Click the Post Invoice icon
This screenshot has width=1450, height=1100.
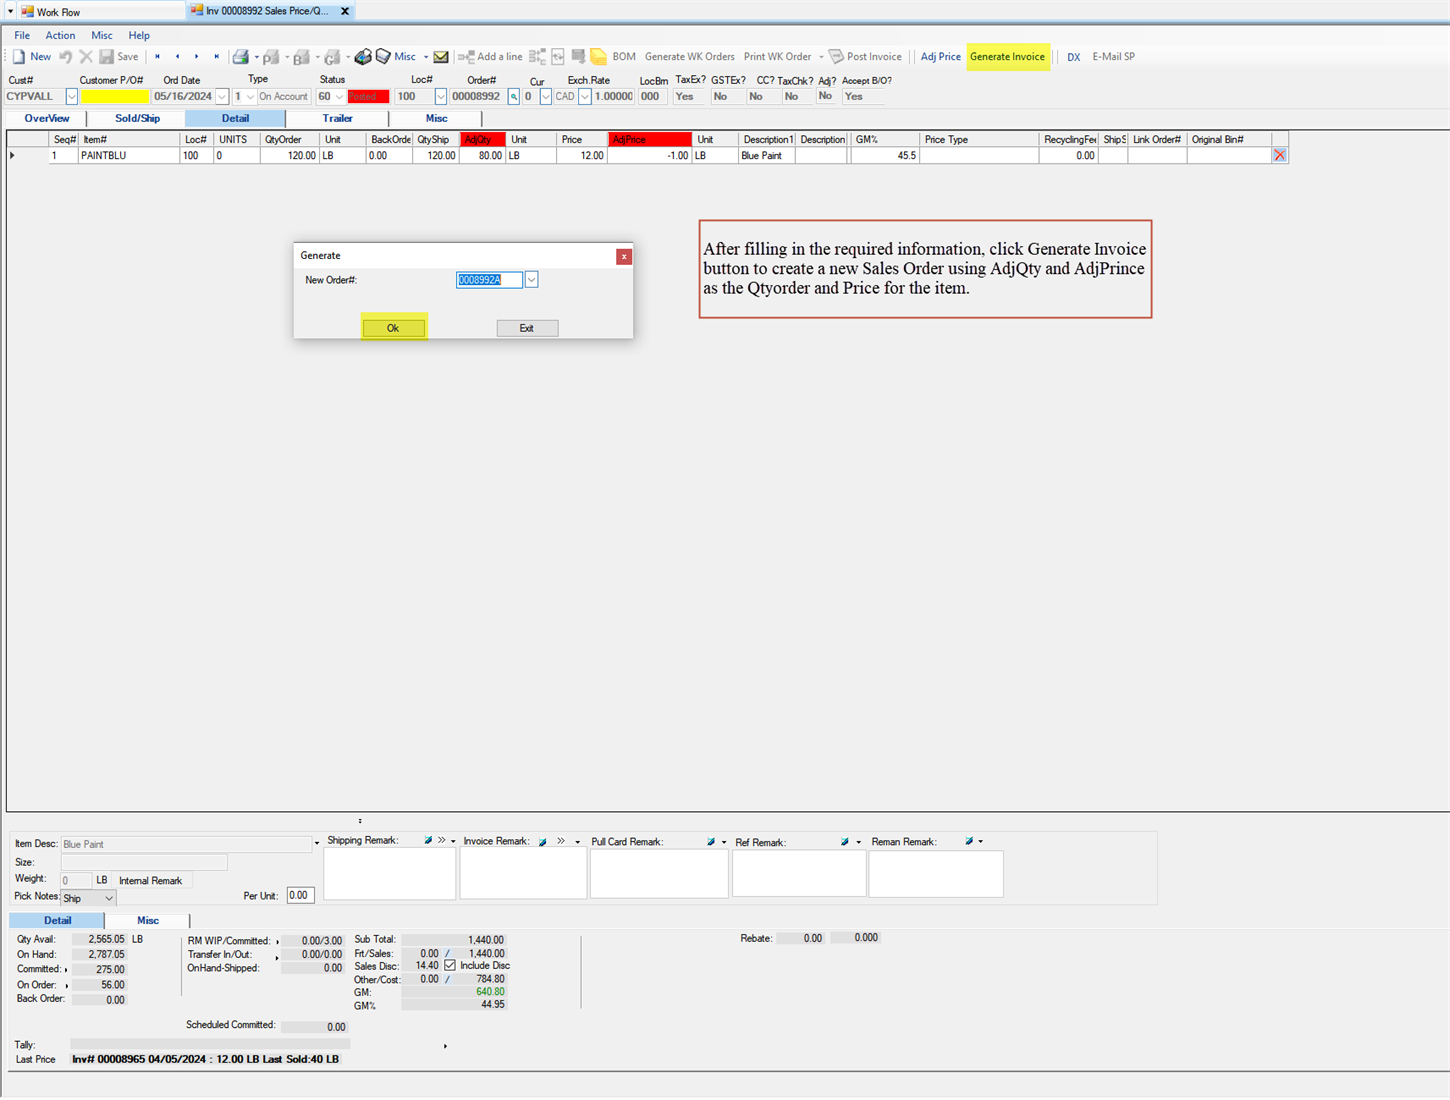pos(837,56)
